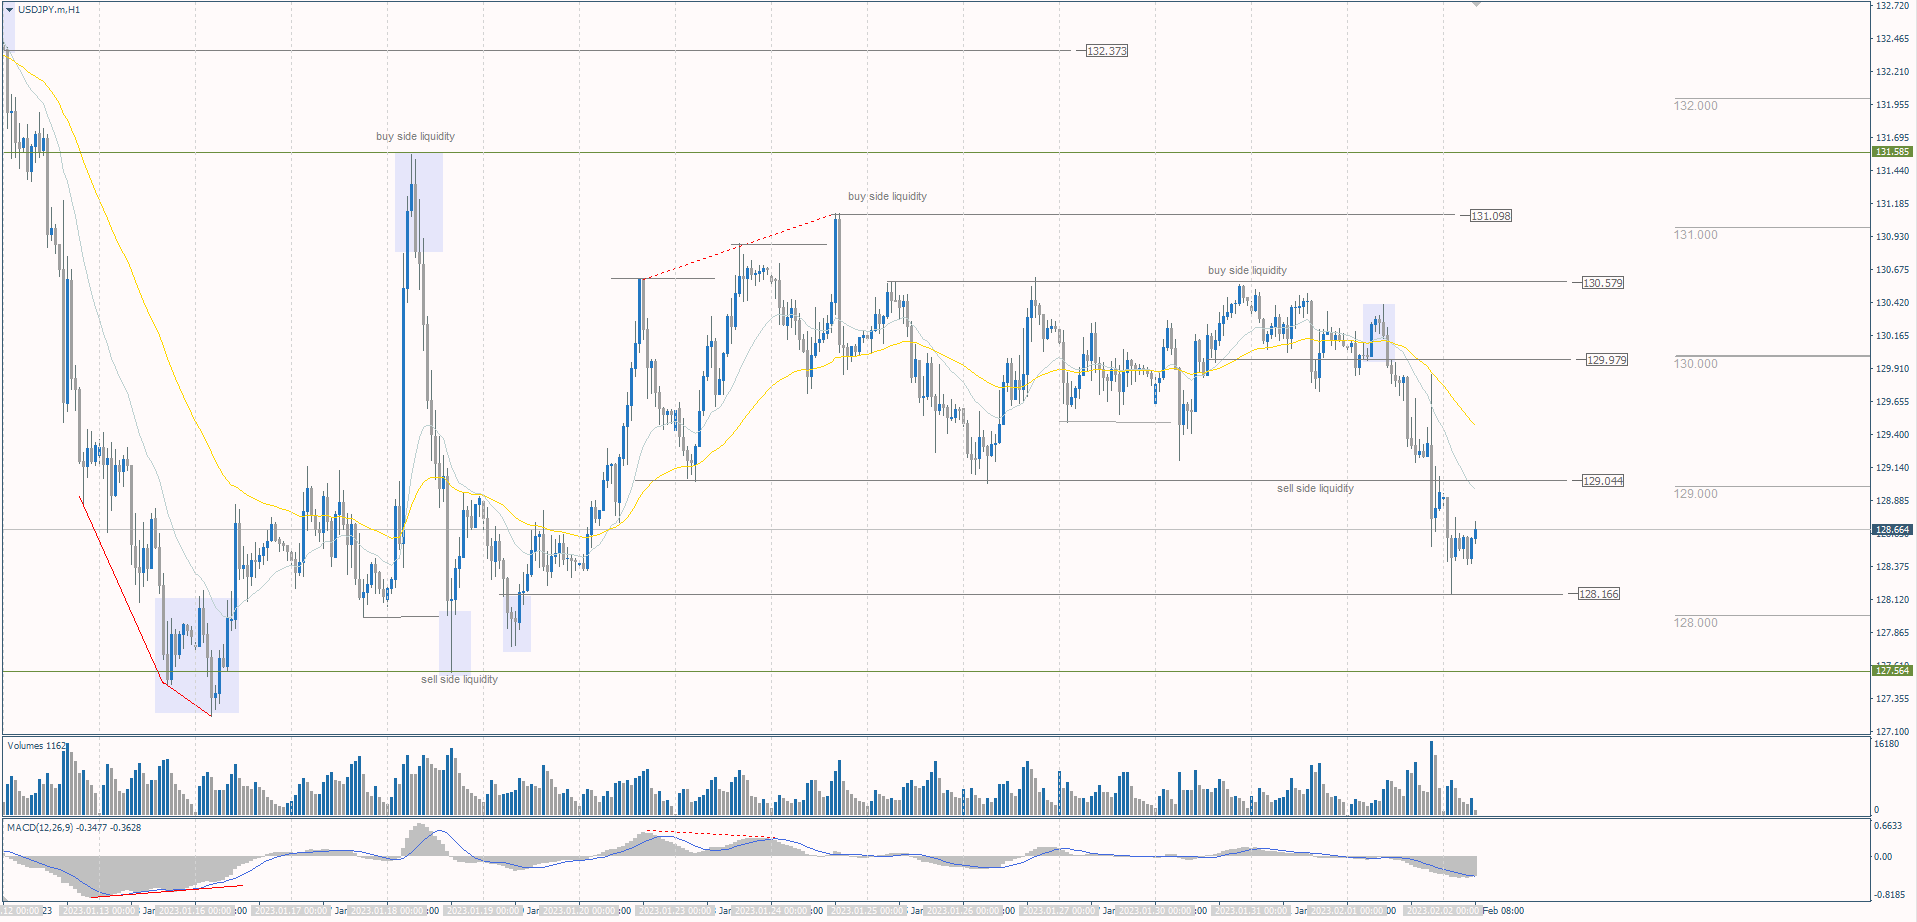Screen dimensions: 1917x922
Task: Click the 0.6633 MACD scale value
Action: pyautogui.click(x=1888, y=826)
